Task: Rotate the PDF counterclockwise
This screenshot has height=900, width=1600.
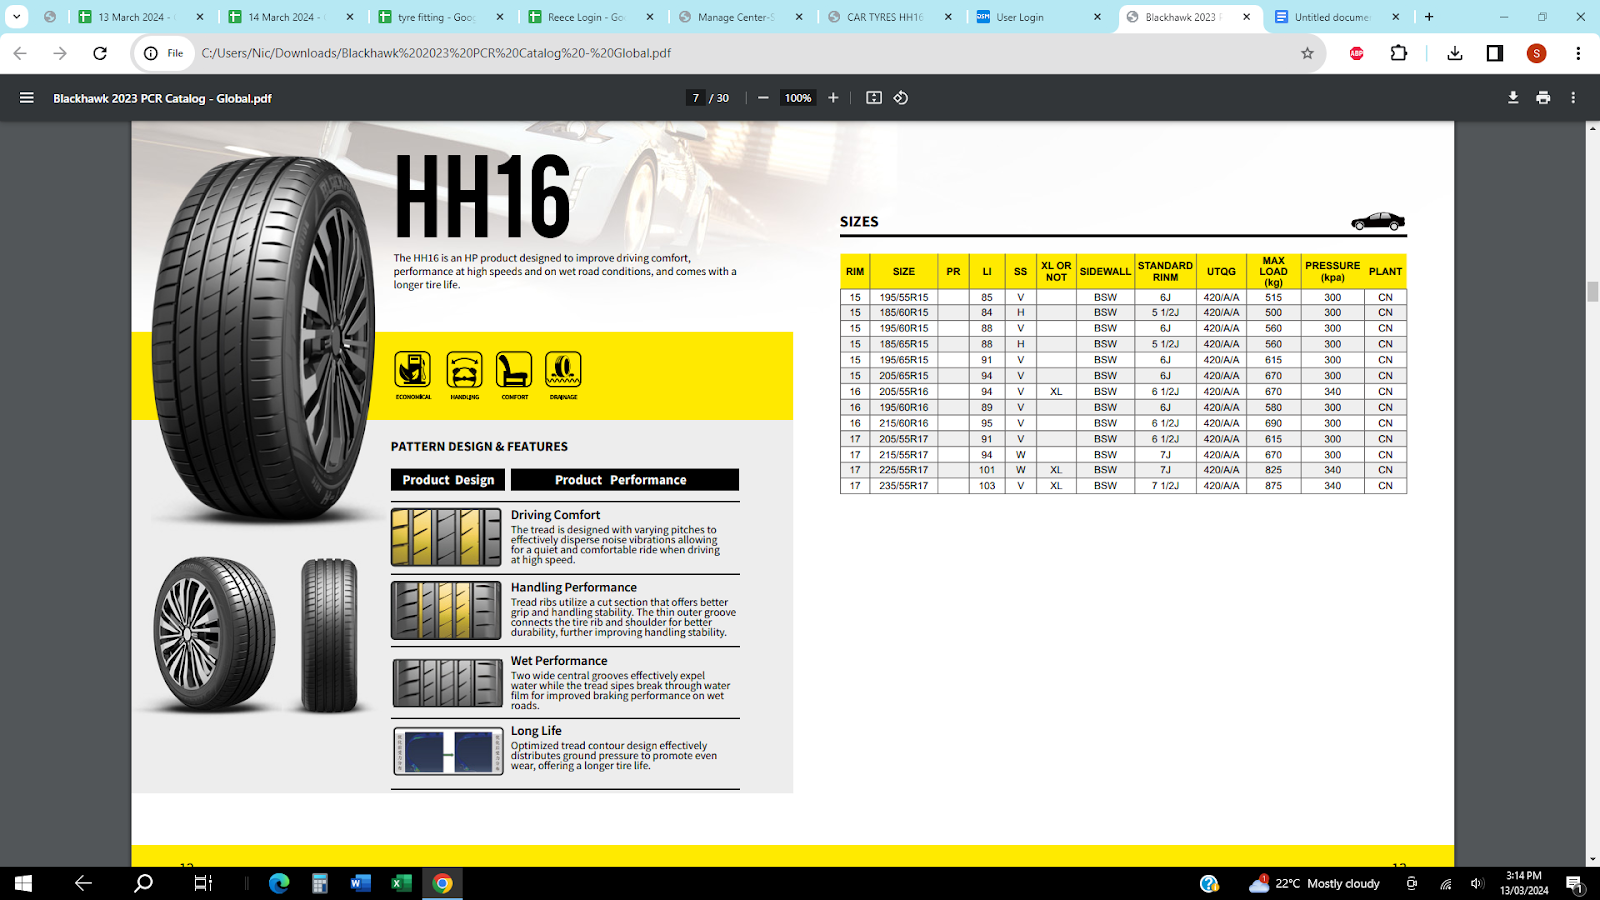Action: pyautogui.click(x=901, y=98)
